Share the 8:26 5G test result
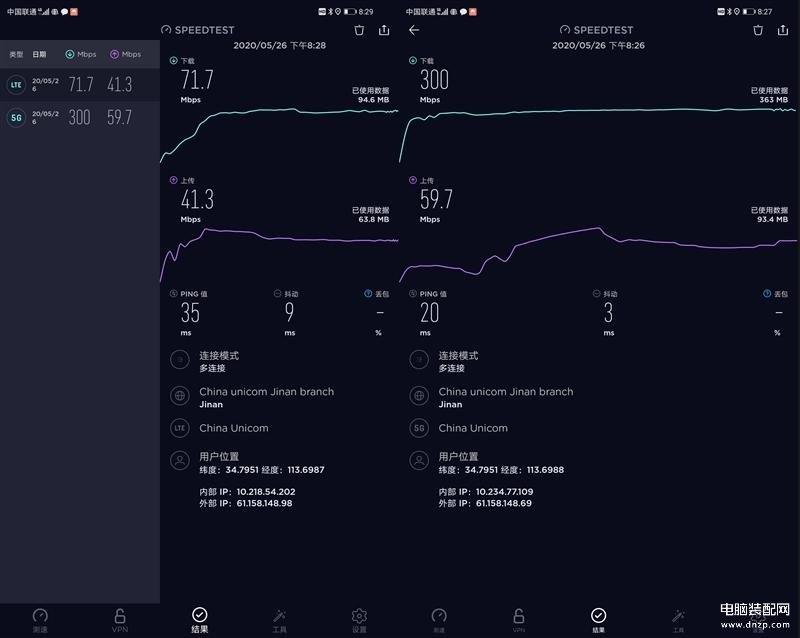Image resolution: width=800 pixels, height=638 pixels. (x=783, y=30)
